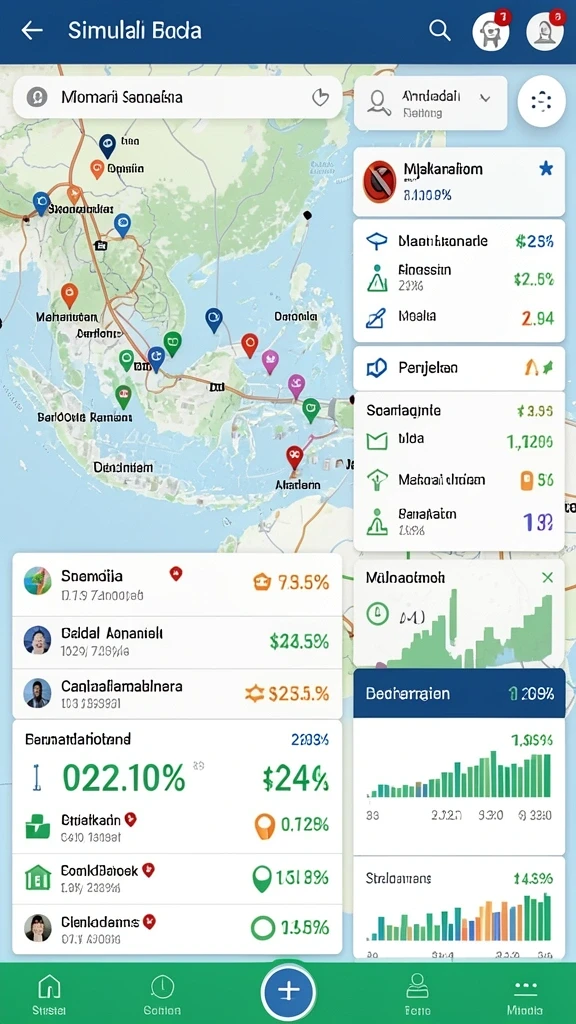Screen dimensions: 576x1024
Task: Tap the heart icon in search bar
Action: click(320, 97)
